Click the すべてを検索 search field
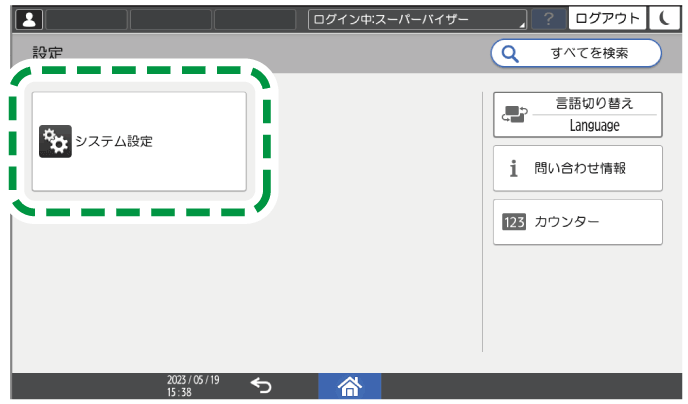The height and width of the screenshot is (404, 688). (x=576, y=54)
